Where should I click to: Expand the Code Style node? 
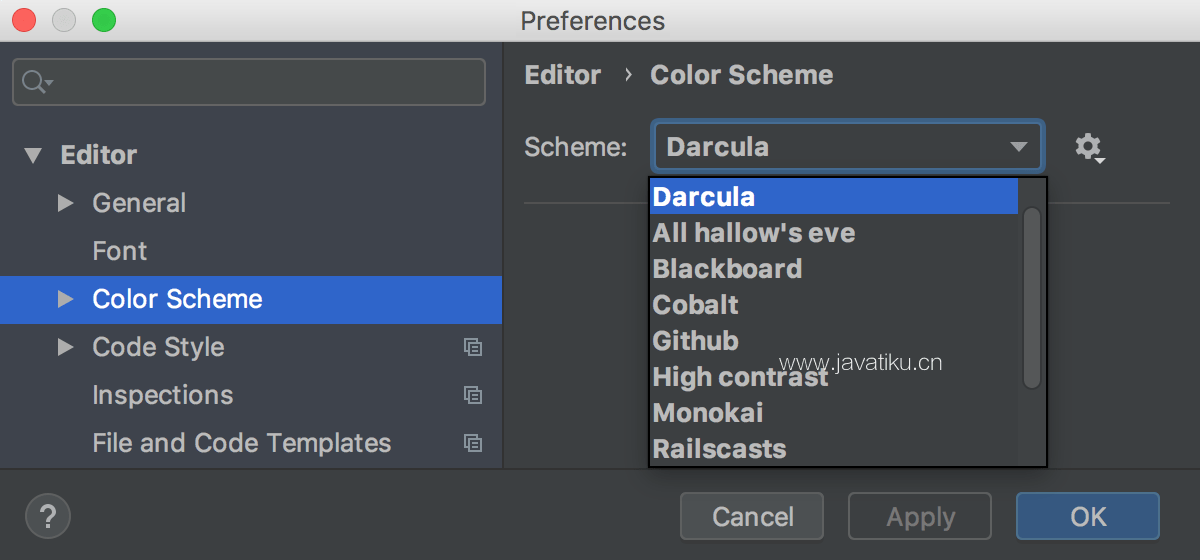point(66,347)
